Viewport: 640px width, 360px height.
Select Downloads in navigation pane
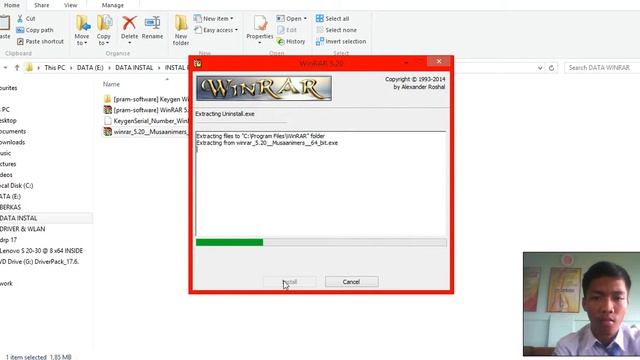(13, 142)
